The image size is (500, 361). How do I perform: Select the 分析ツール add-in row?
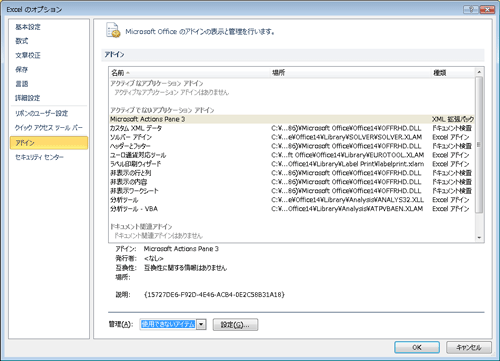tap(292, 200)
